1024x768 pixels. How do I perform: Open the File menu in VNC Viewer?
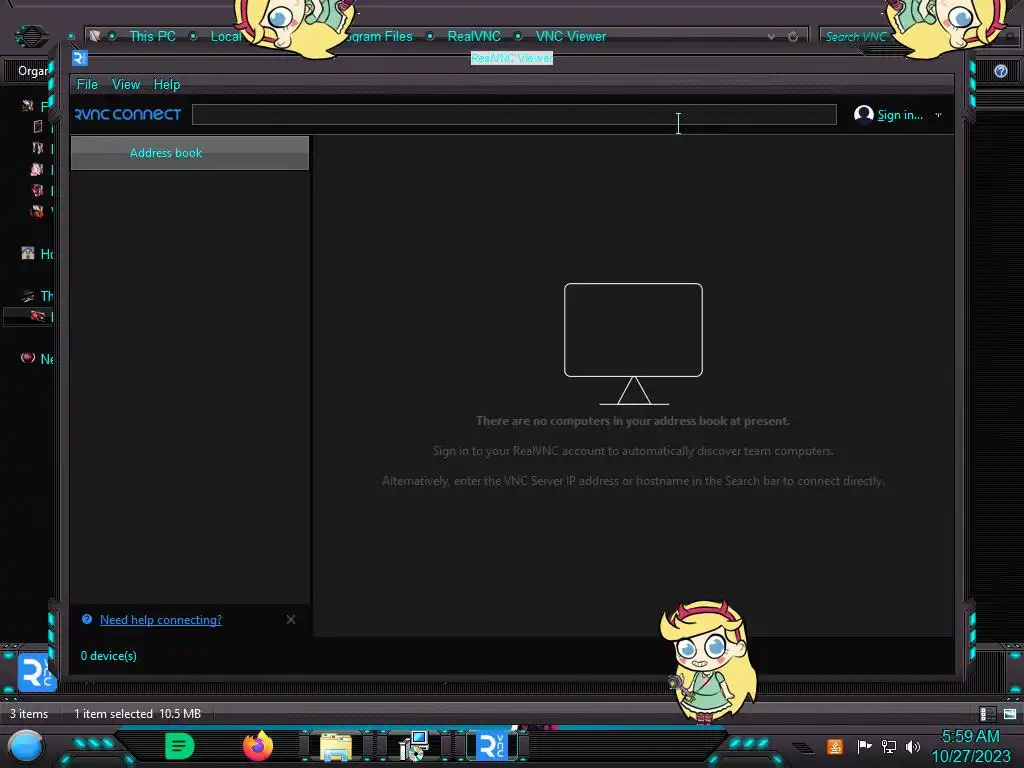pos(87,84)
